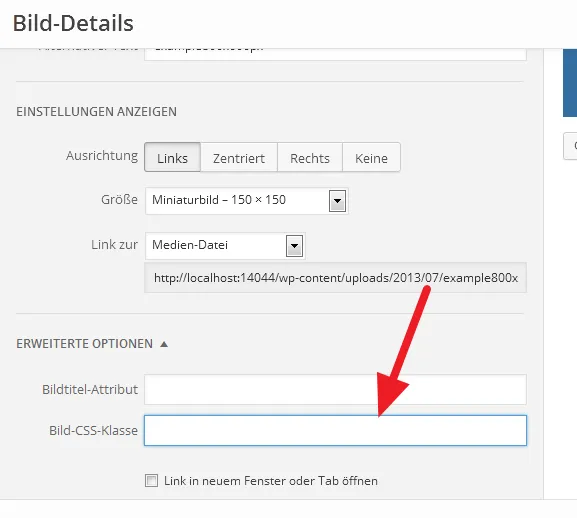
Task: Click the Erweiterte Optionen heading
Action: point(85,344)
